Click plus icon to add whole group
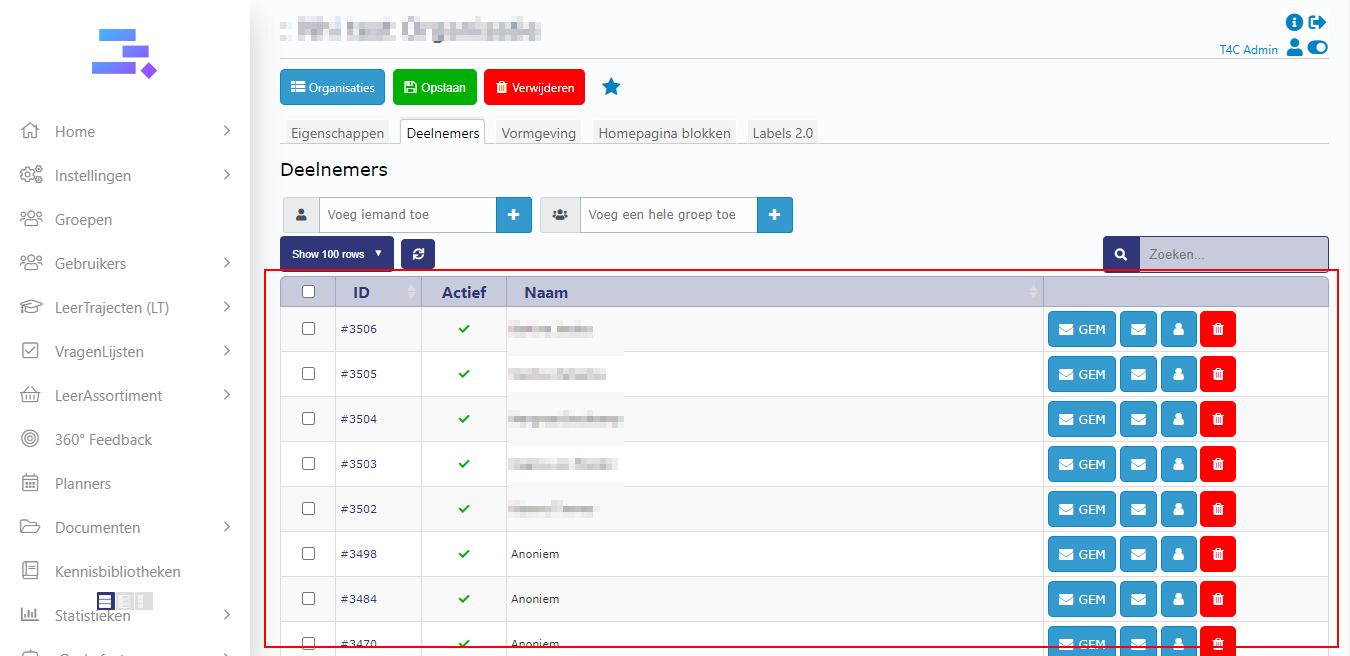1350x656 pixels. pos(775,215)
